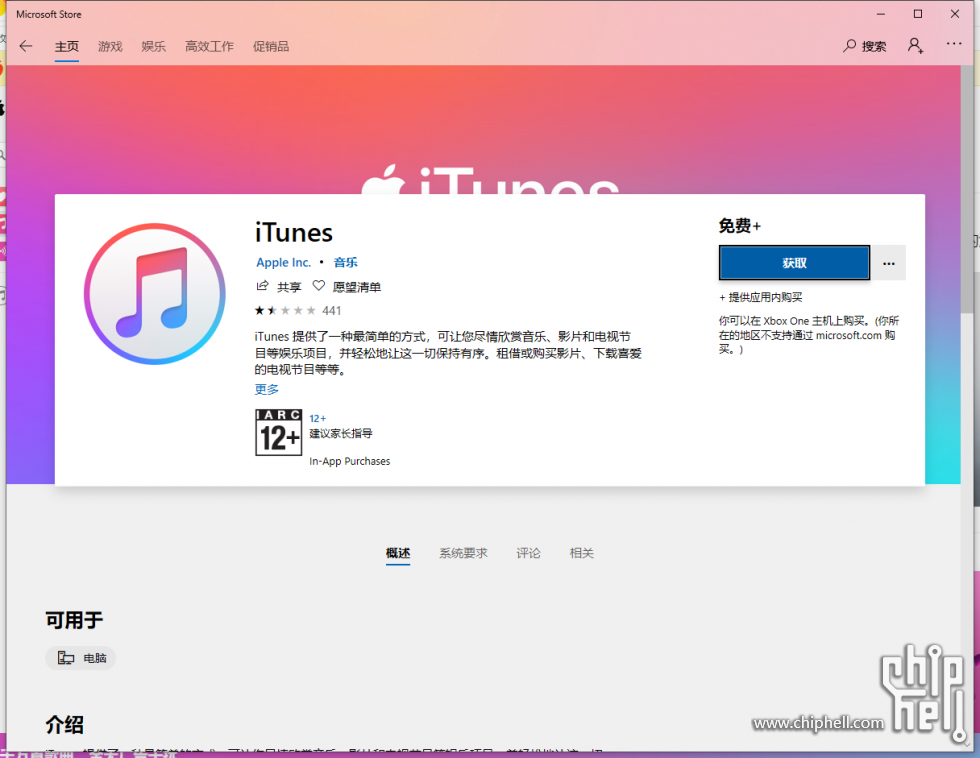Click the 搜索 search label
The height and width of the screenshot is (758, 980).
coord(874,47)
